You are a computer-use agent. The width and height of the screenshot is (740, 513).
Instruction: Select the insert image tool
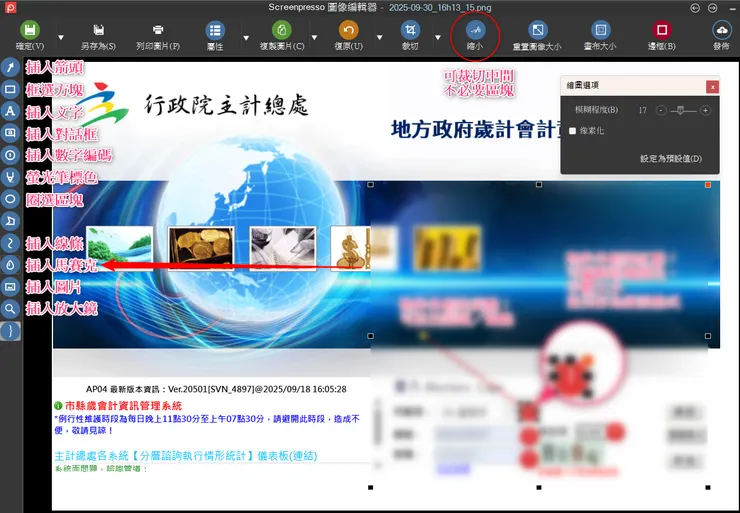10,286
